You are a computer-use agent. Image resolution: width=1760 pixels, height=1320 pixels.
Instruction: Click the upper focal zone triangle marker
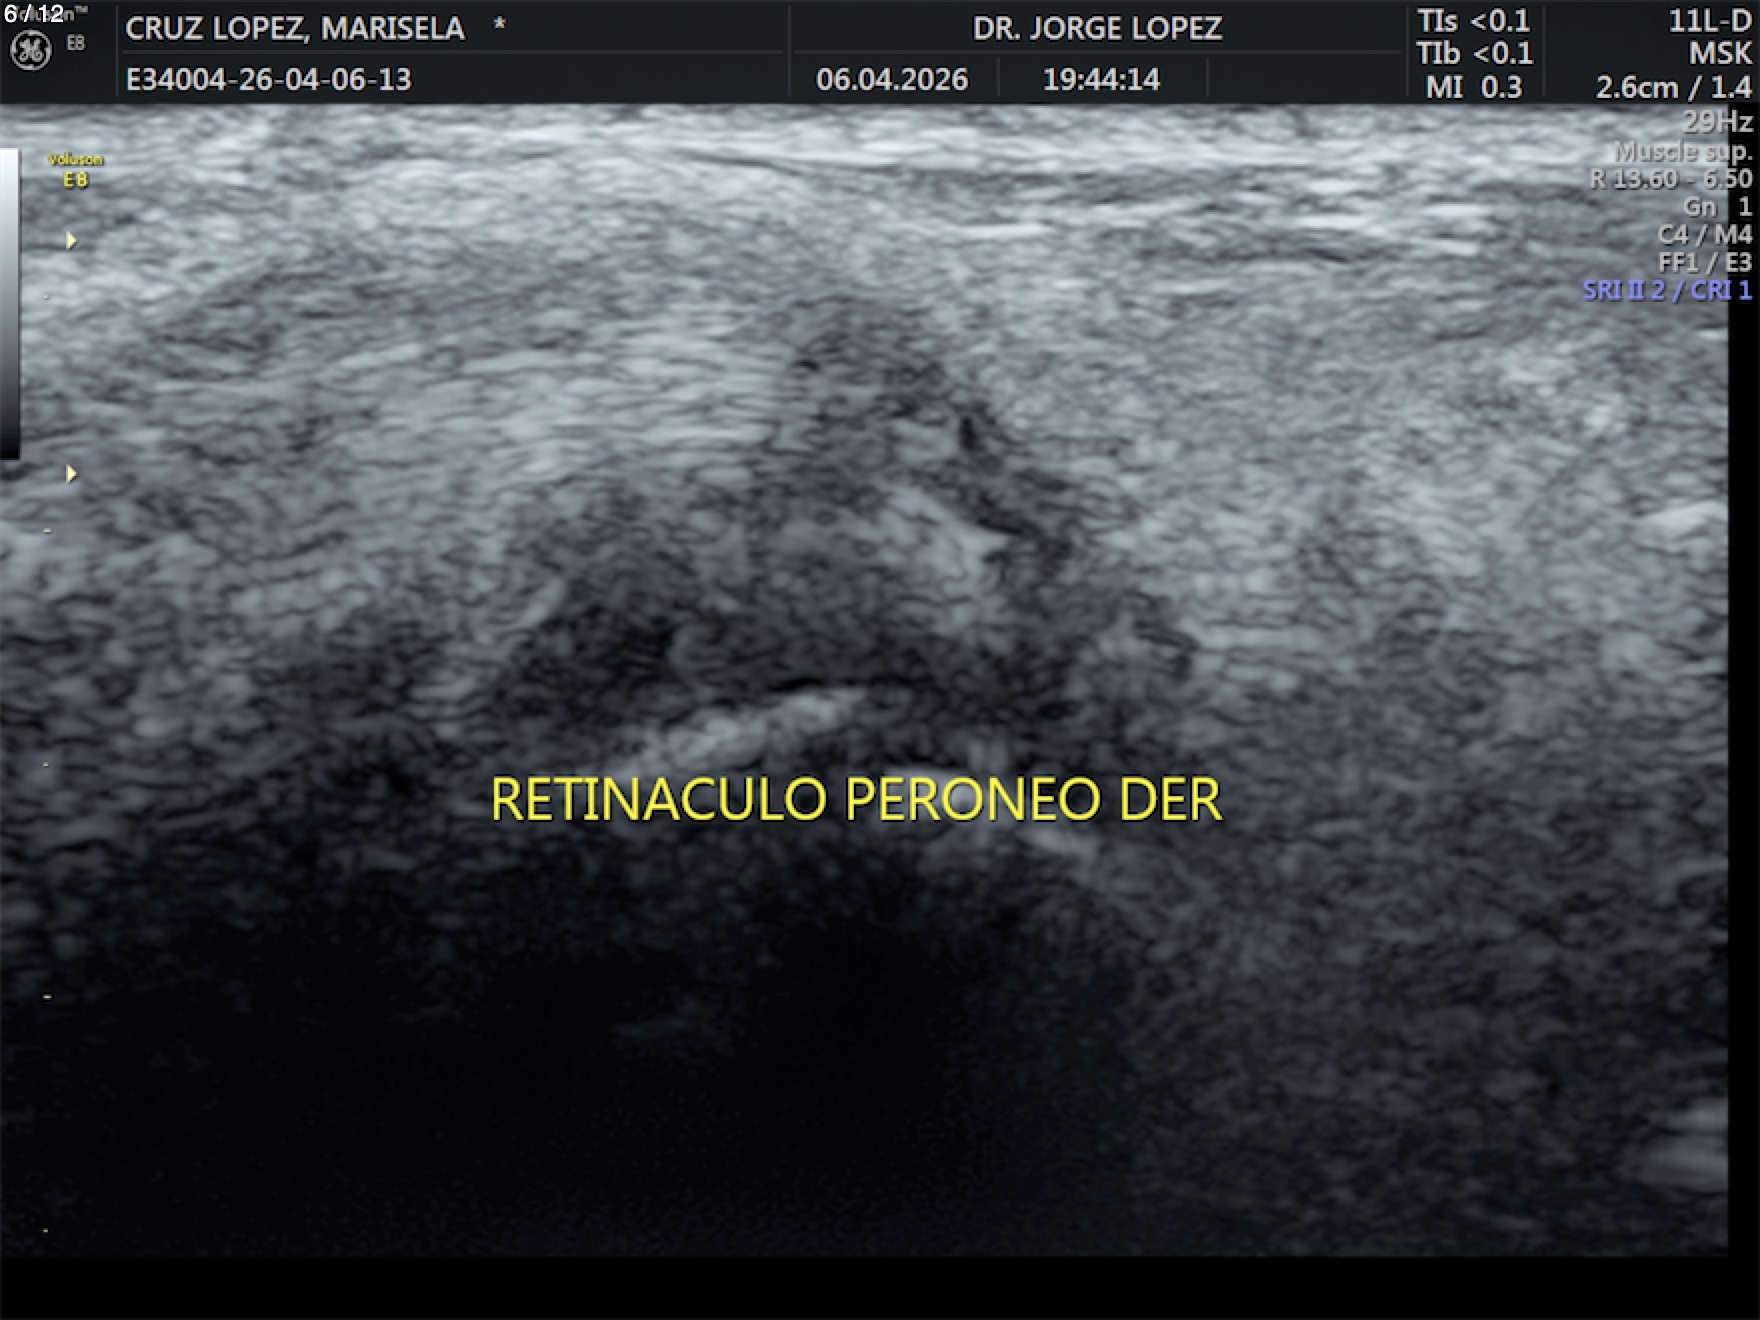(x=71, y=240)
